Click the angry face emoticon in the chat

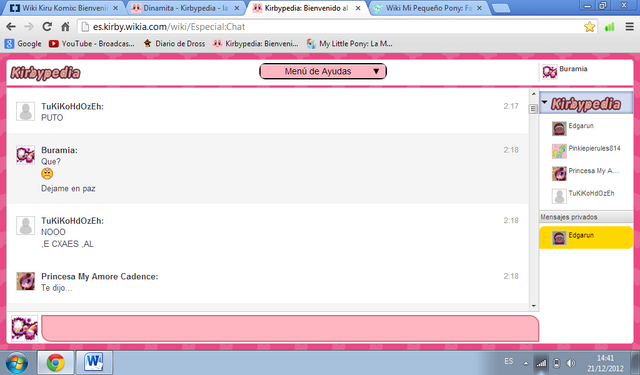[x=47, y=174]
